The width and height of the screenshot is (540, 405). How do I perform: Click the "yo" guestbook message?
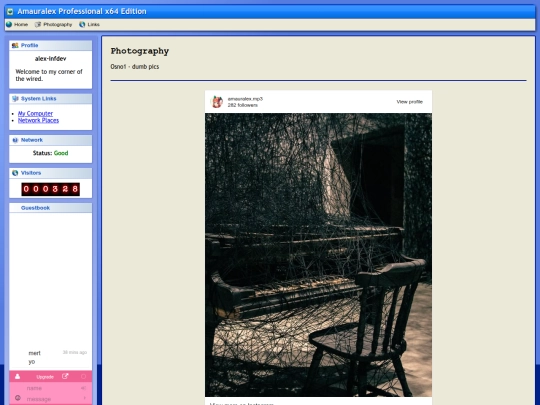point(32,362)
